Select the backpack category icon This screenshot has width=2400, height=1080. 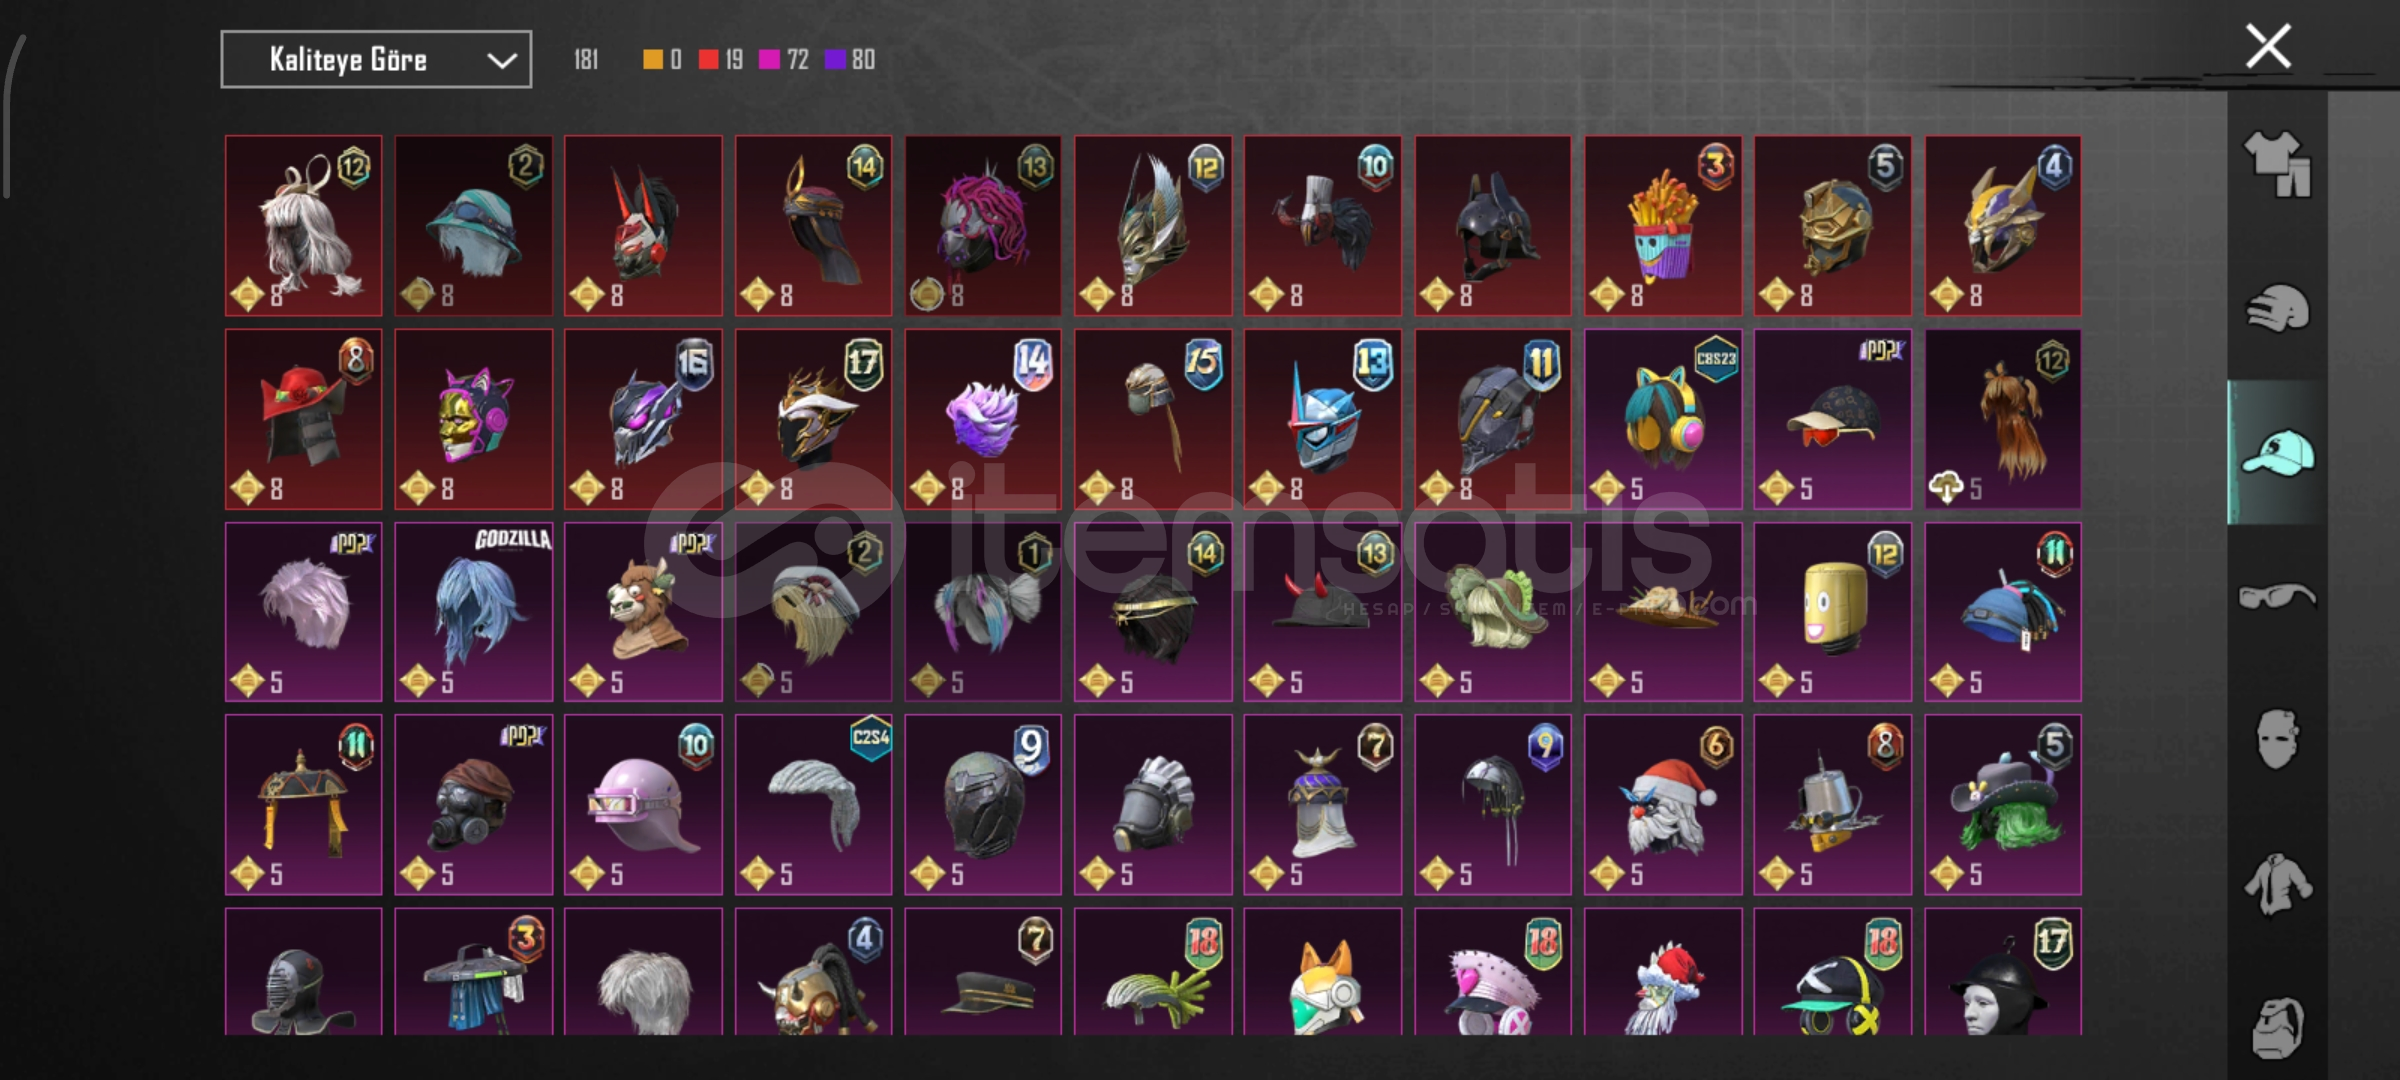[2277, 1026]
